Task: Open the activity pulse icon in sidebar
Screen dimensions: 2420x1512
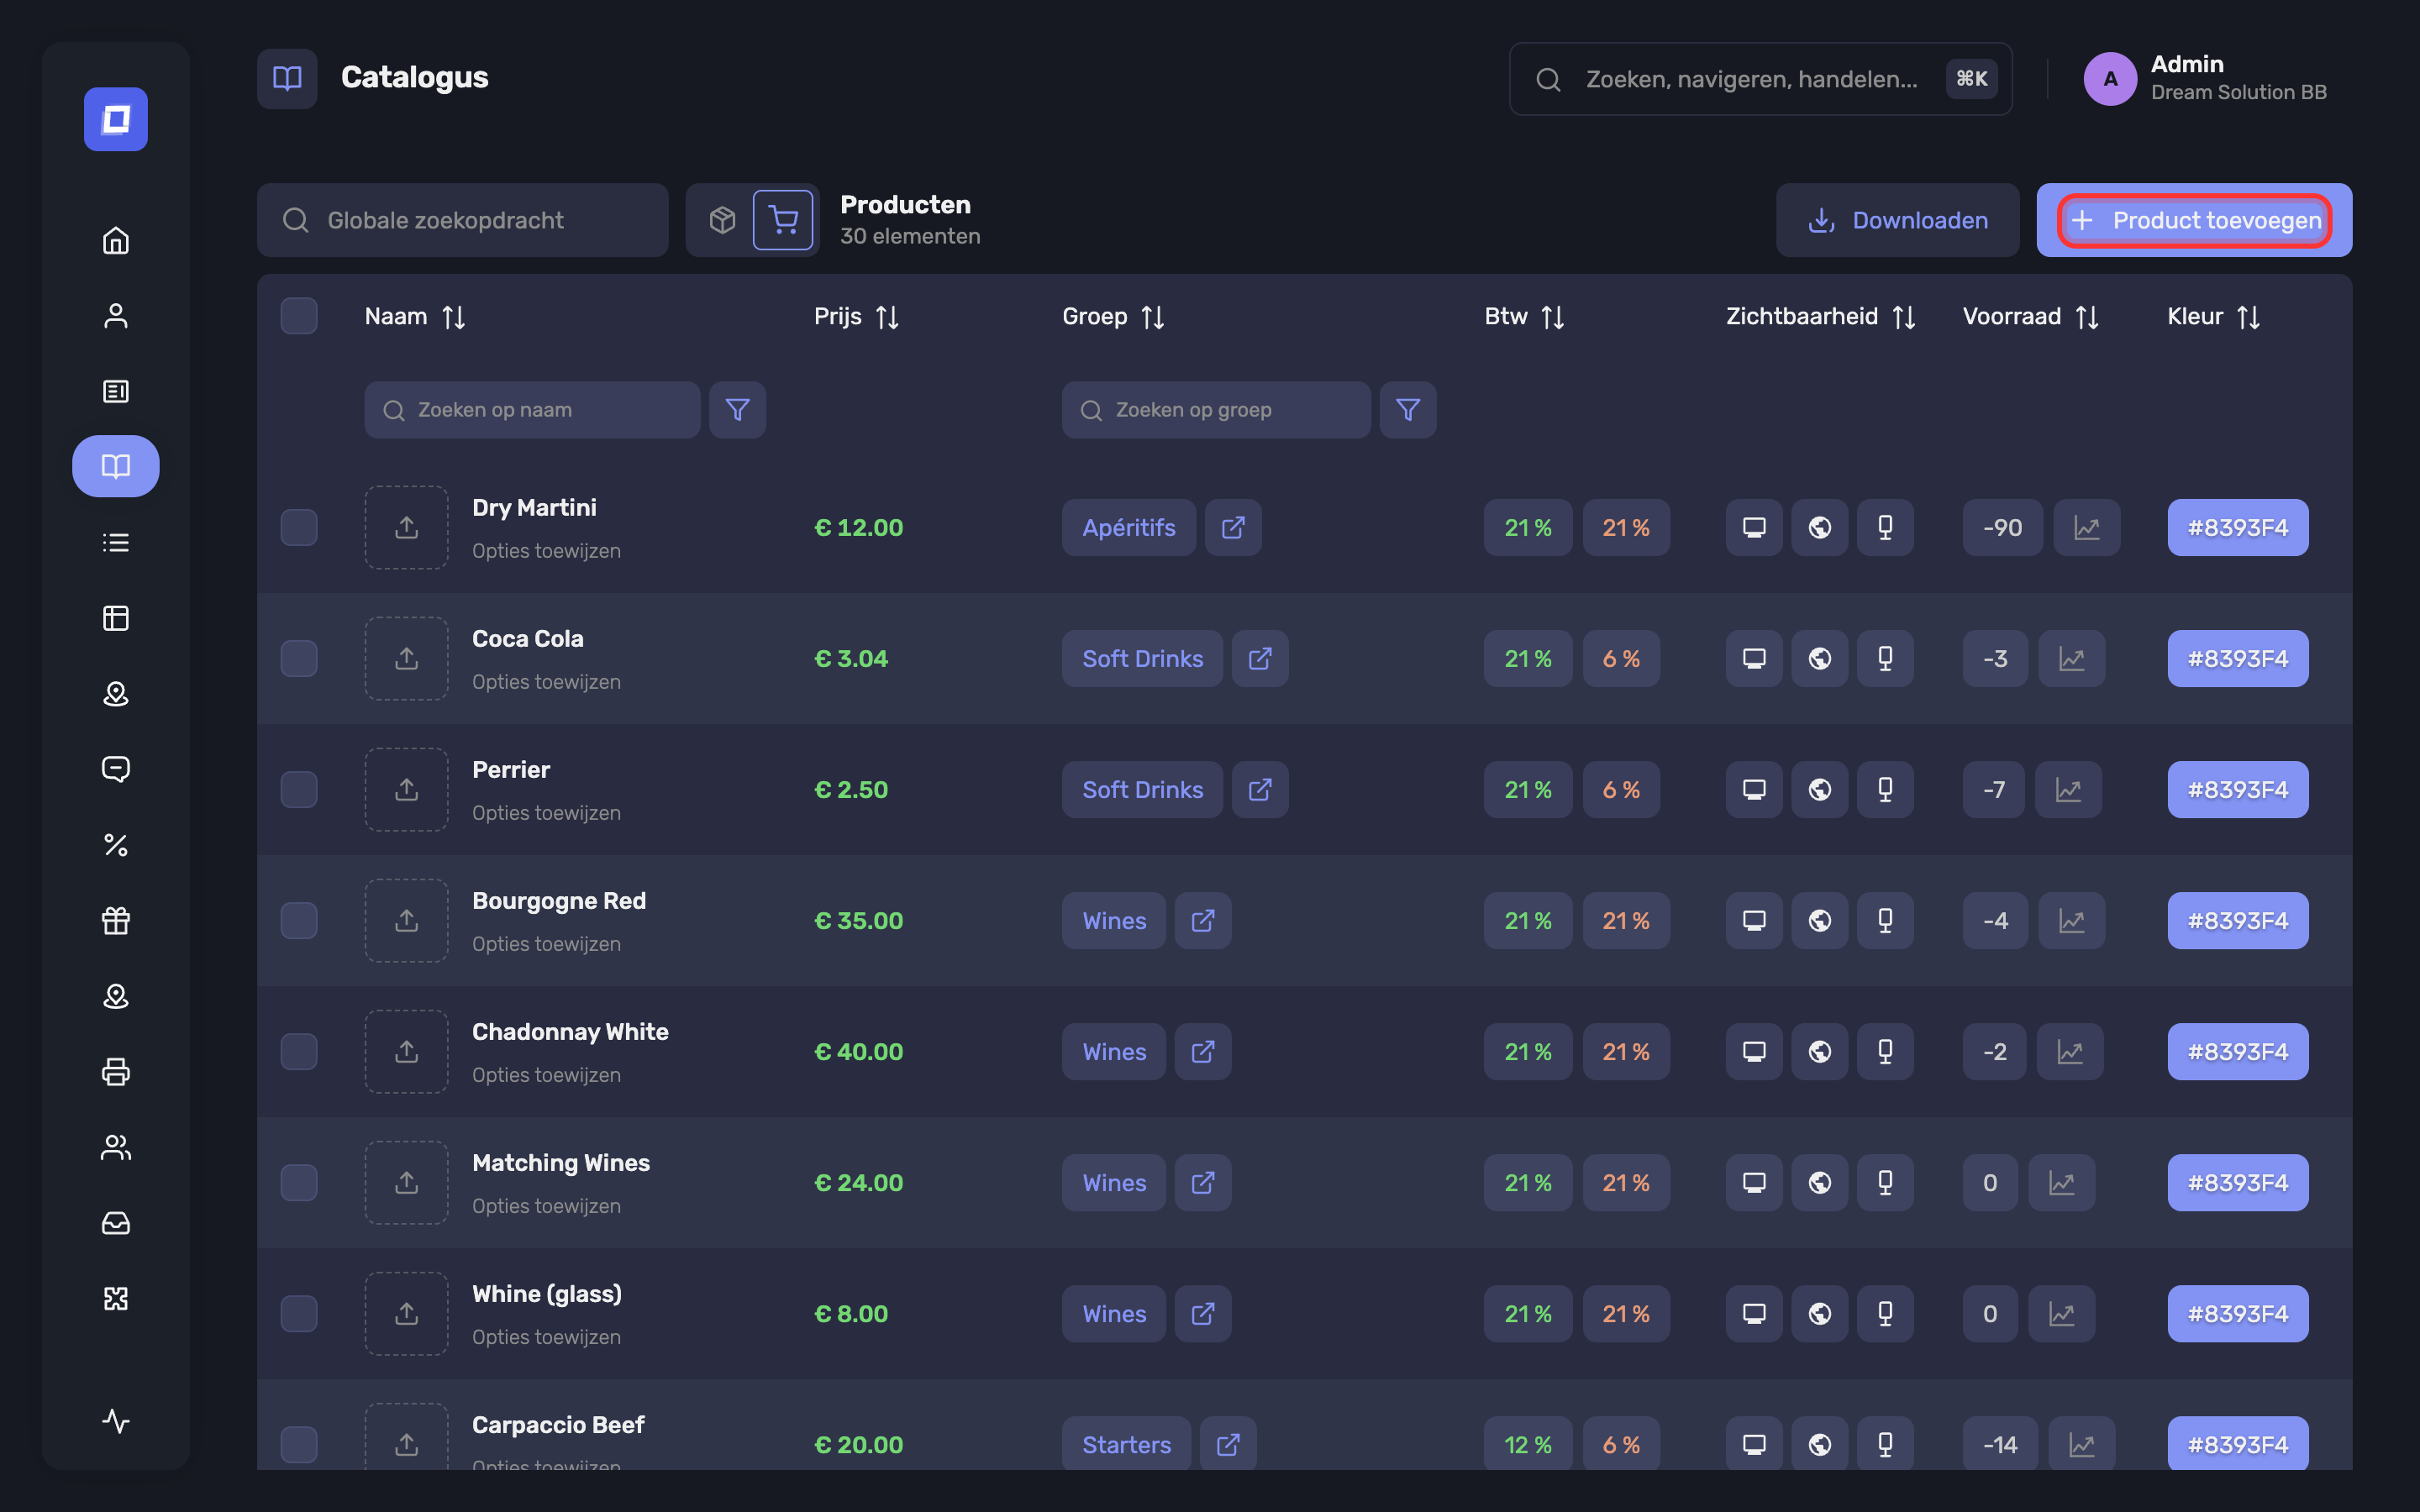Action: [x=116, y=1421]
